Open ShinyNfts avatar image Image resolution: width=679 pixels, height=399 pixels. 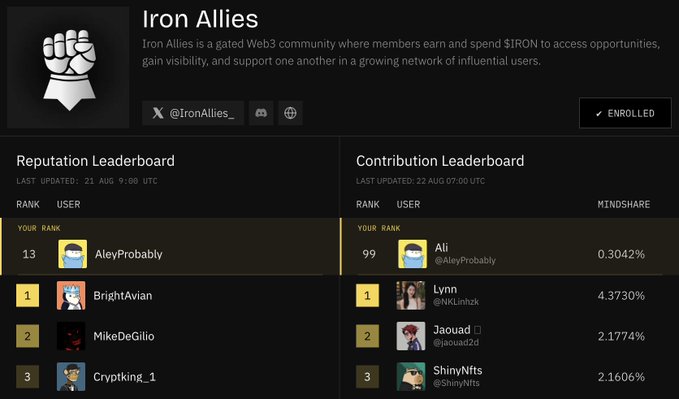[411, 376]
